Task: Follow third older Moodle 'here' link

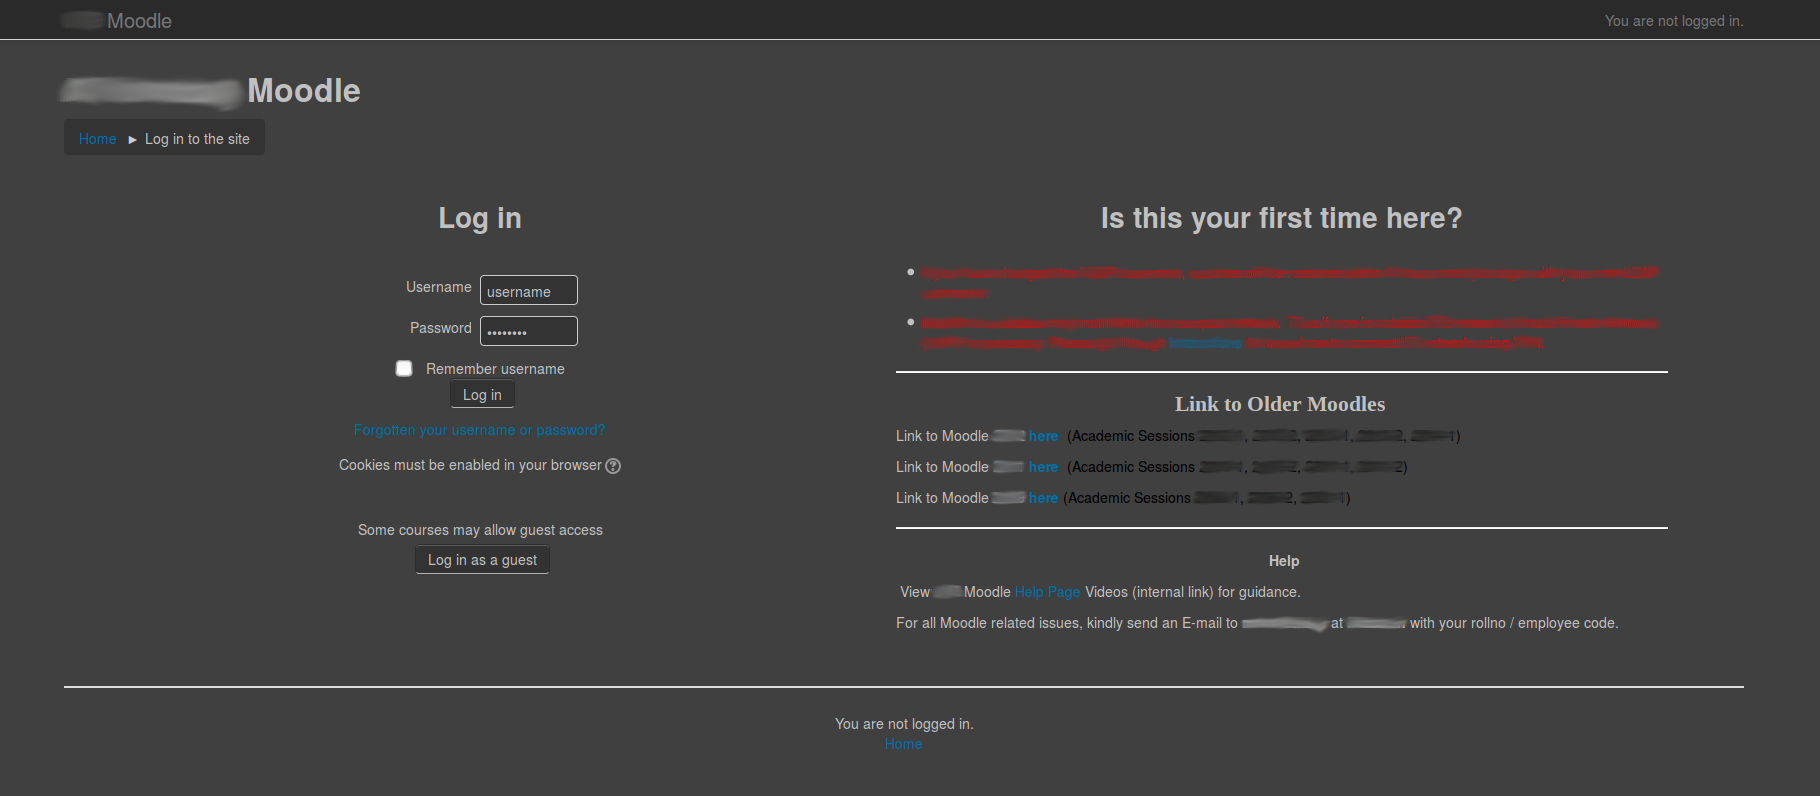Action: (1043, 498)
